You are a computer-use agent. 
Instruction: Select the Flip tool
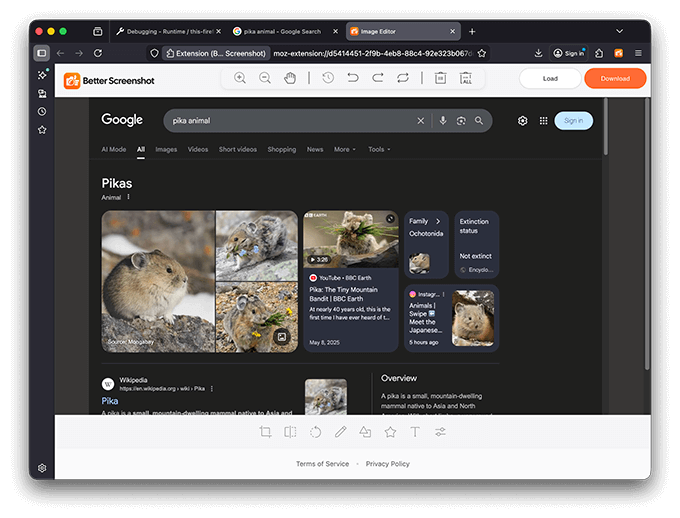290,432
